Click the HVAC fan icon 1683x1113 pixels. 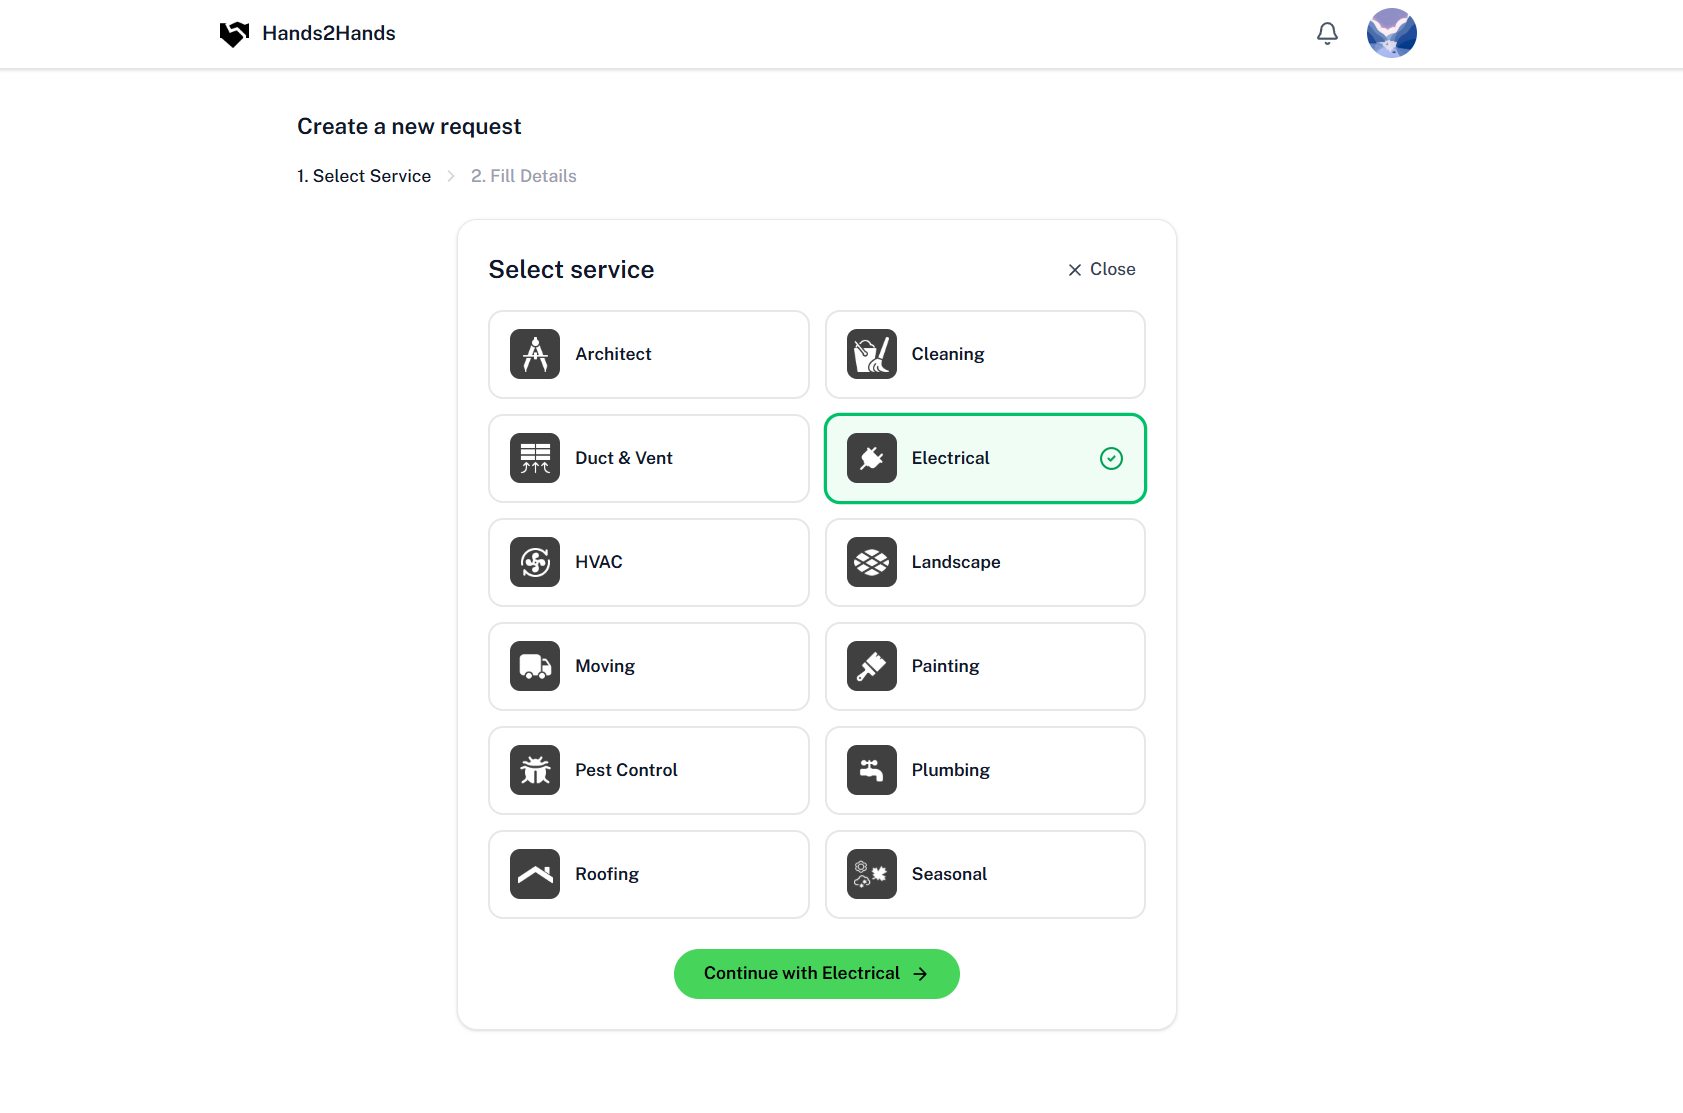coord(535,562)
